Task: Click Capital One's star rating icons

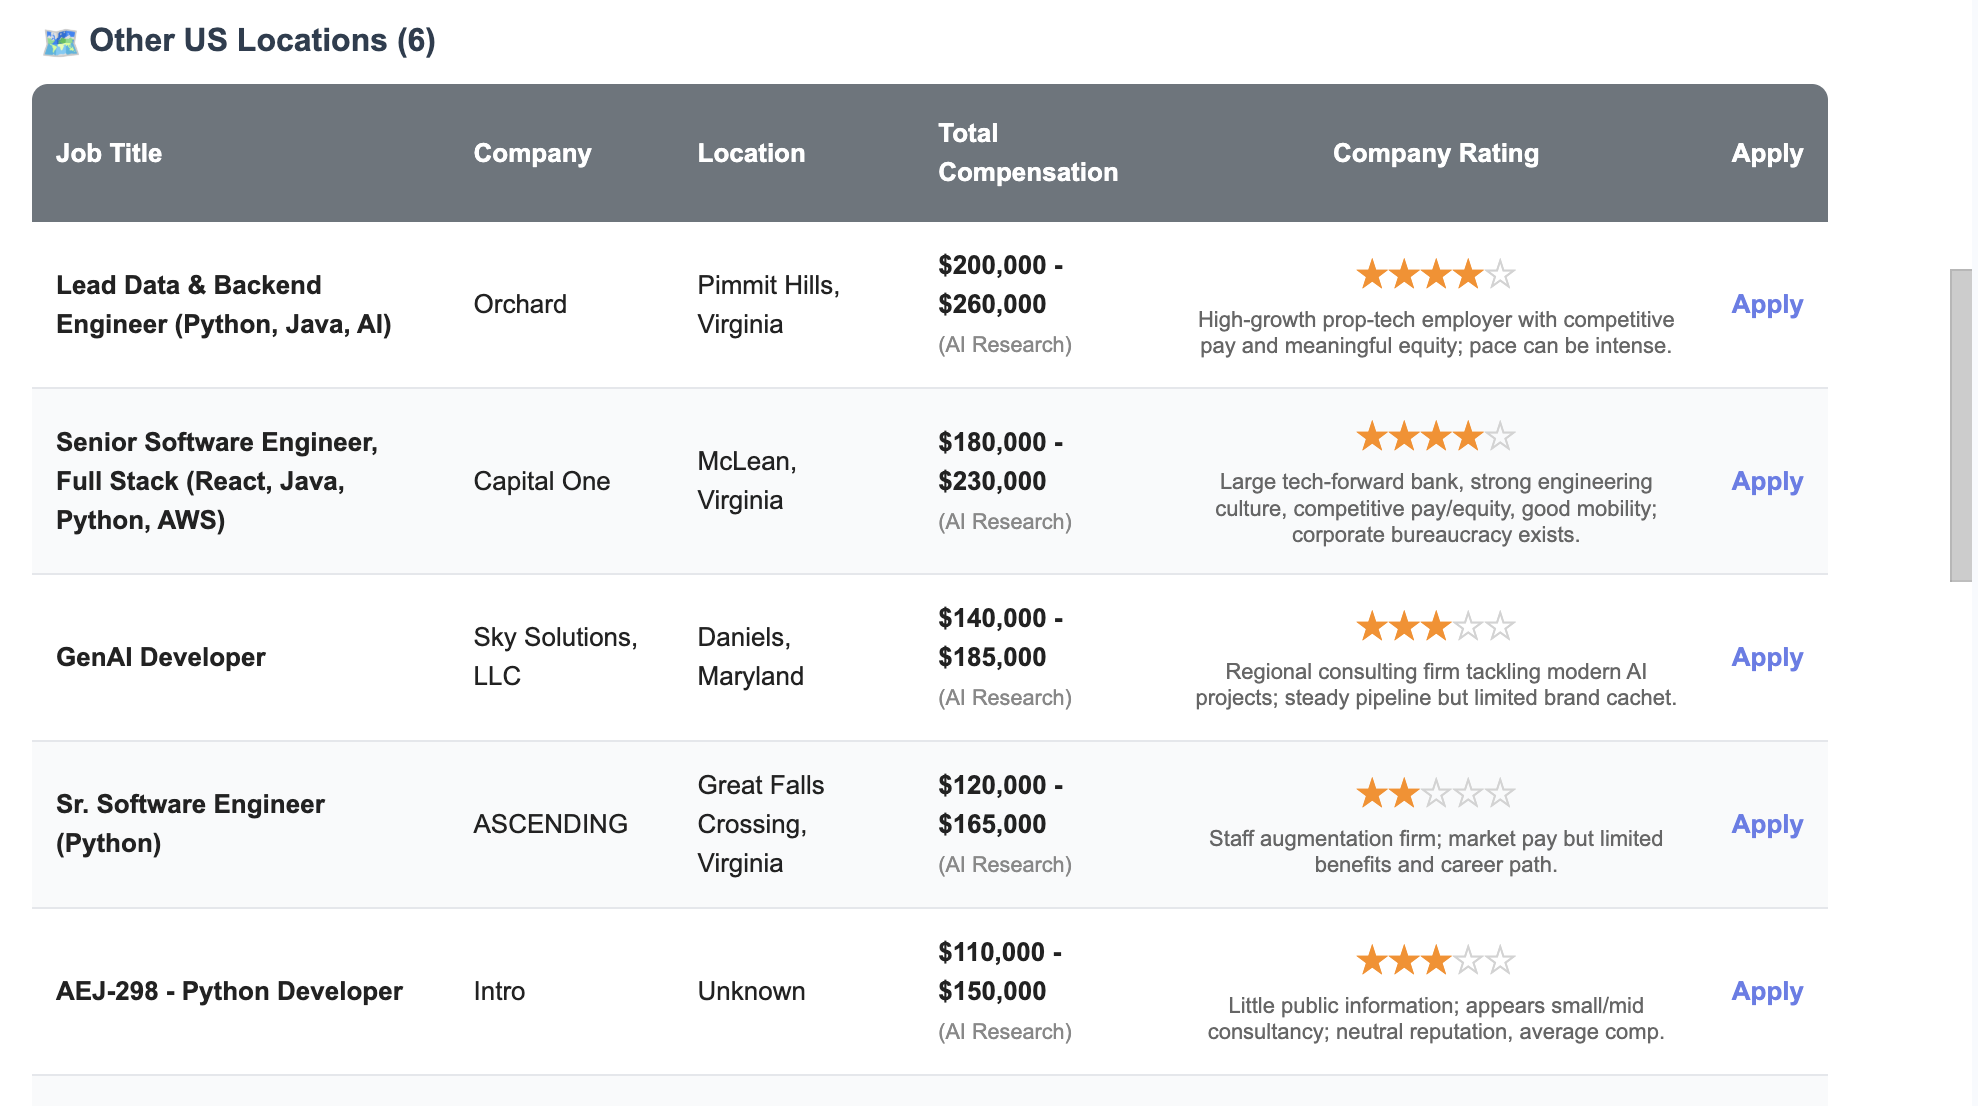Action: (x=1435, y=437)
